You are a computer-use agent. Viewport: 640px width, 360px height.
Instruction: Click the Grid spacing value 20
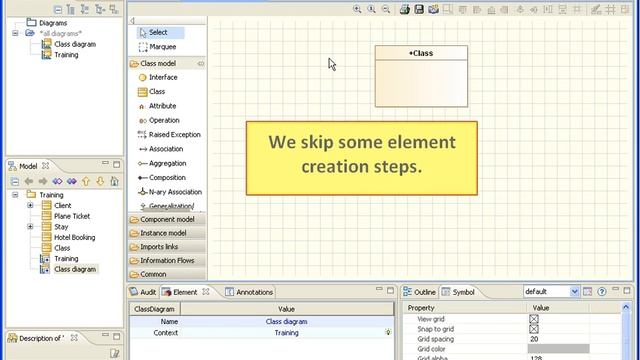[x=534, y=339]
